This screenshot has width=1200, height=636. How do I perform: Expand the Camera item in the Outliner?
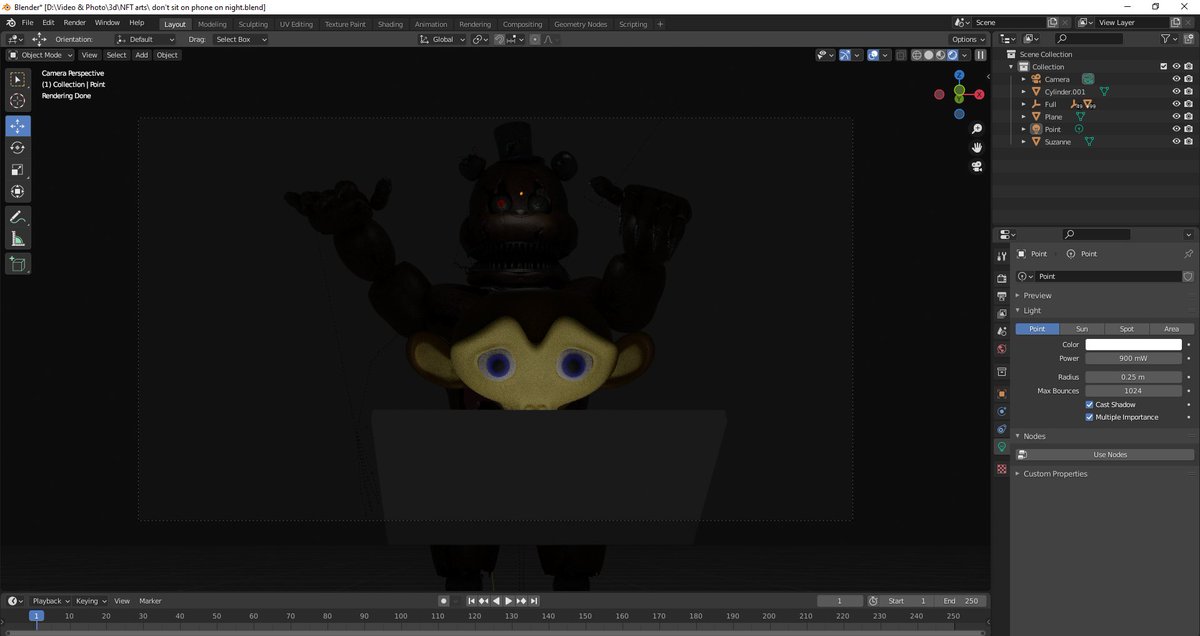point(1025,79)
